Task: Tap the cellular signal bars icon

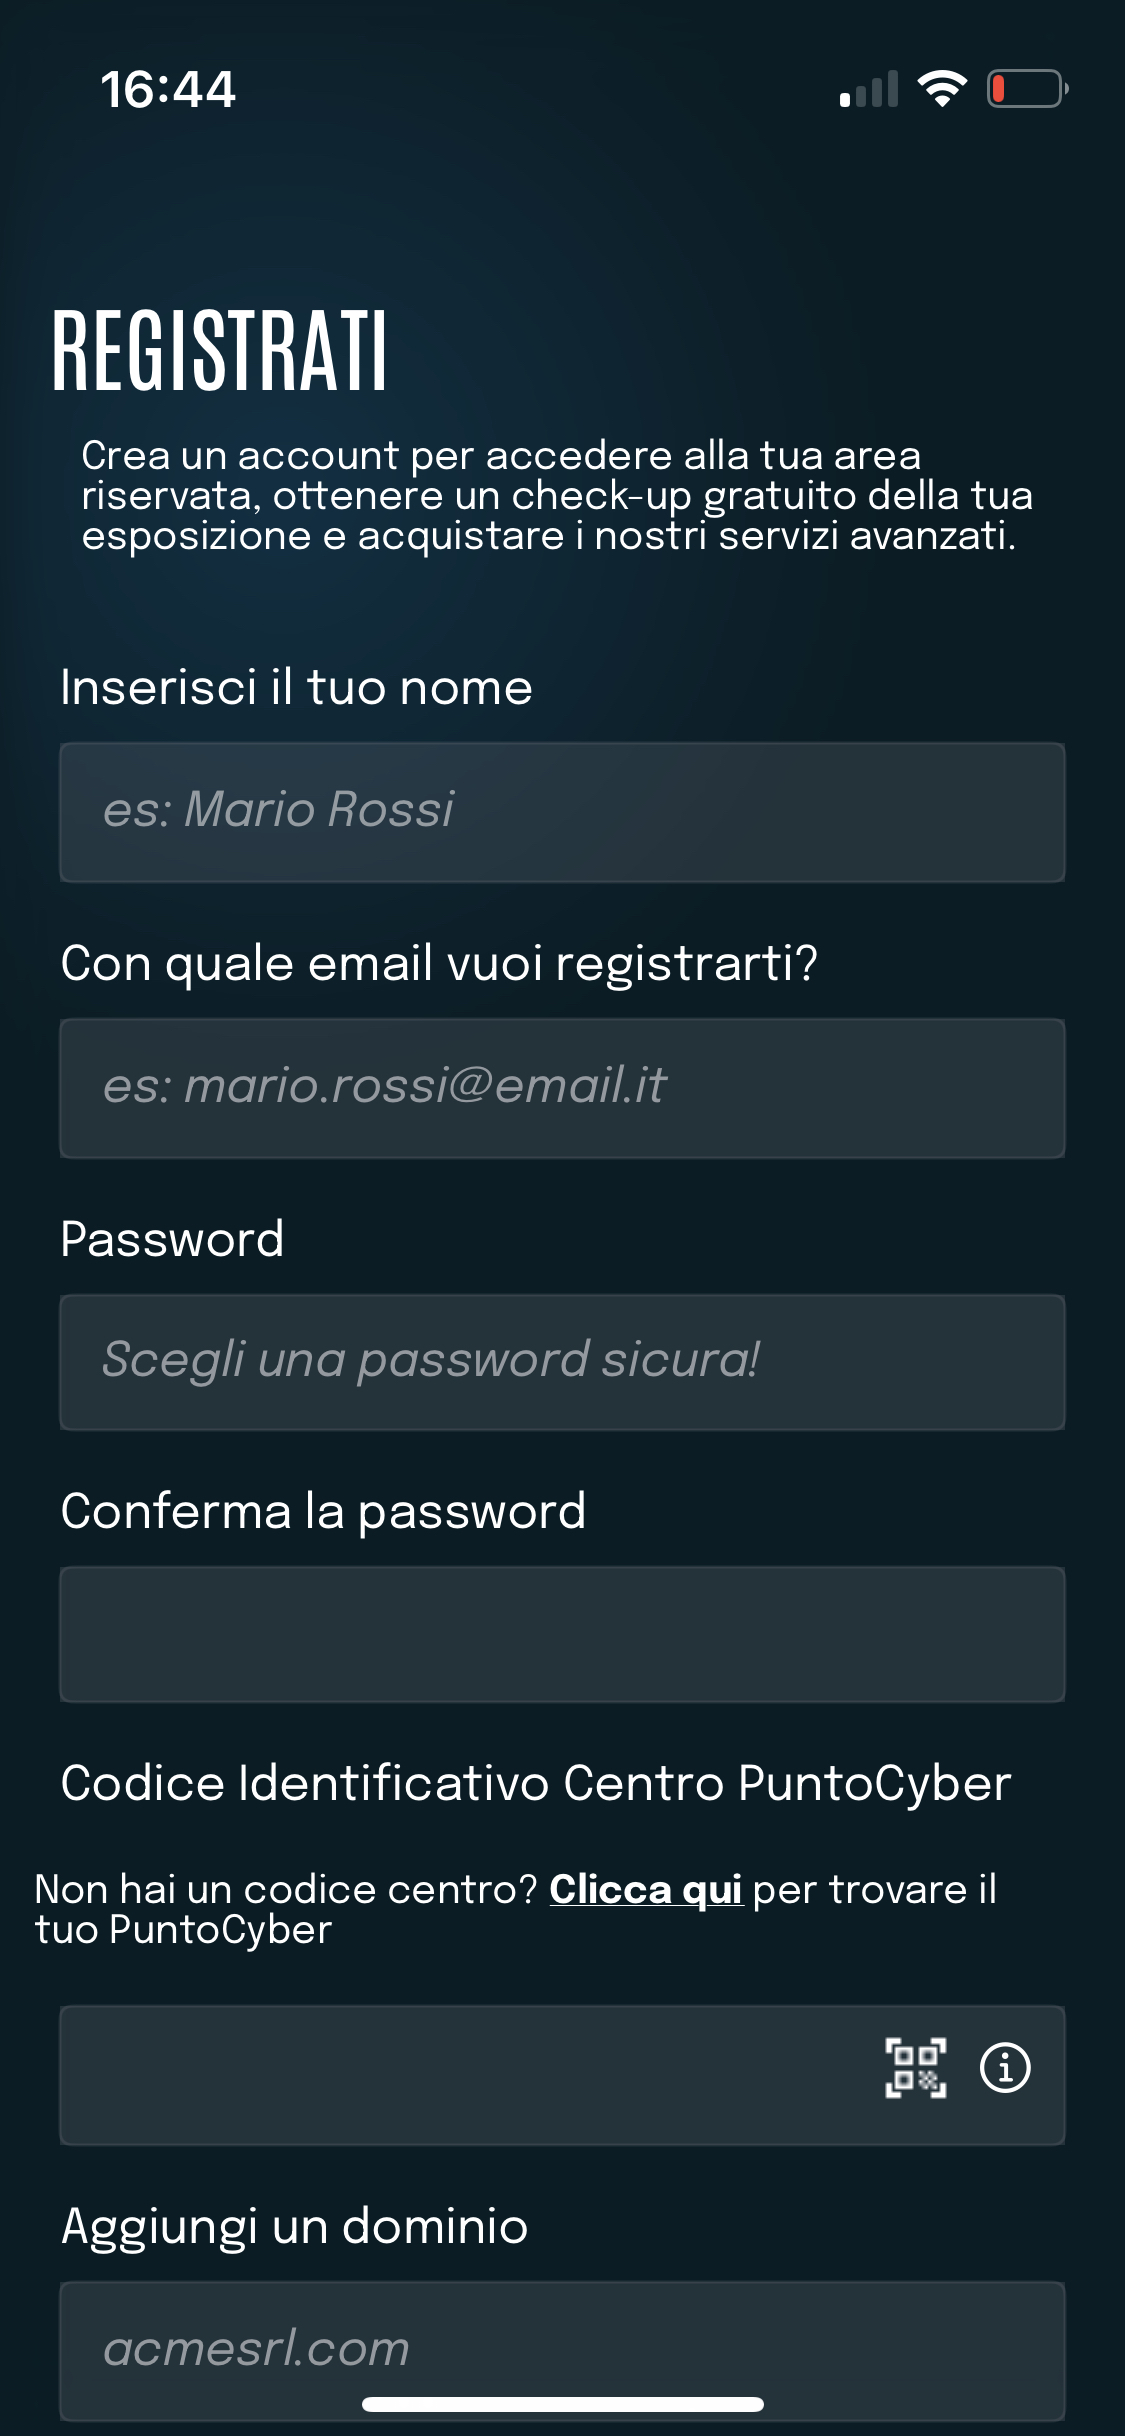Action: click(869, 89)
